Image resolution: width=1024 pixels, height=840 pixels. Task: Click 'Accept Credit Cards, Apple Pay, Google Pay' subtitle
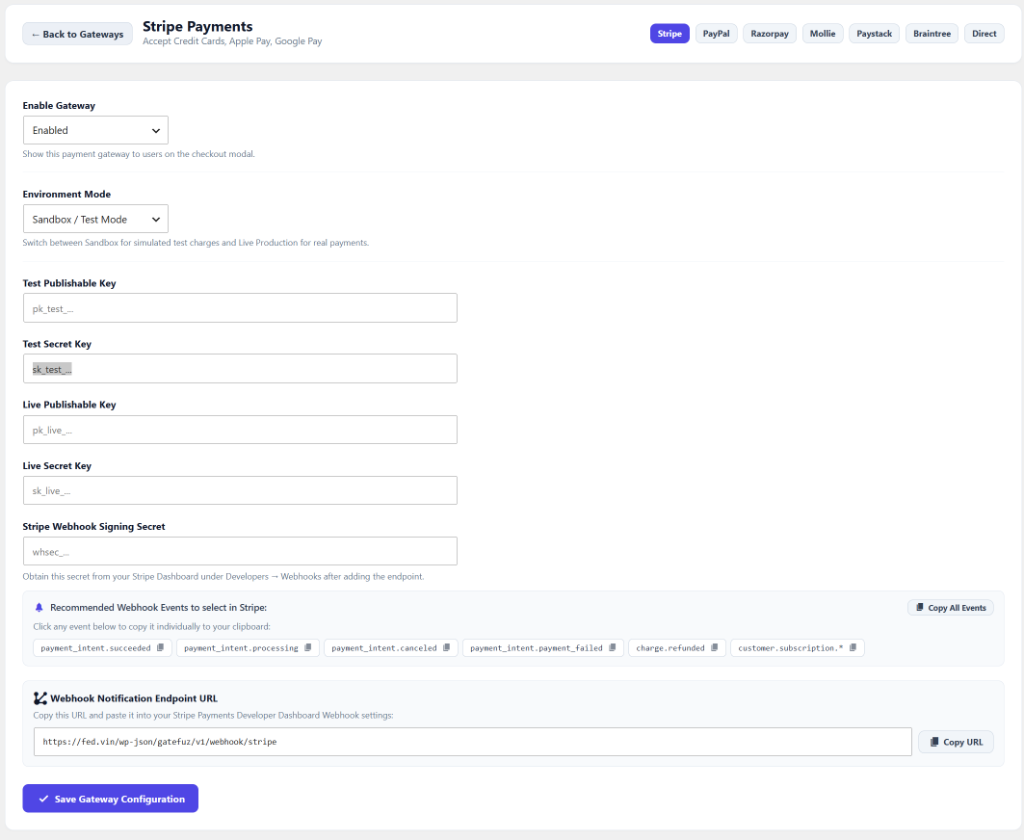(232, 41)
